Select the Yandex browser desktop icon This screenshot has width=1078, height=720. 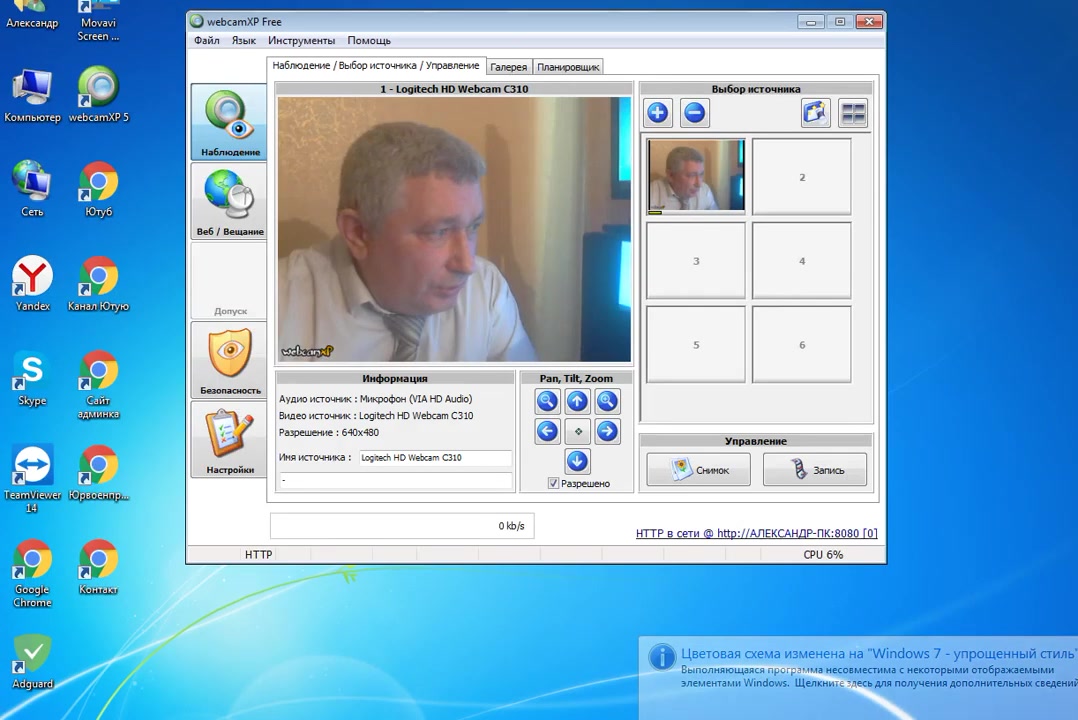pyautogui.click(x=32, y=283)
